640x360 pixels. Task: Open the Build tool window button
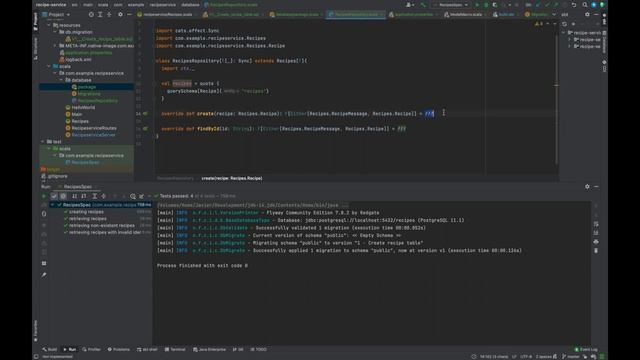[50, 349]
